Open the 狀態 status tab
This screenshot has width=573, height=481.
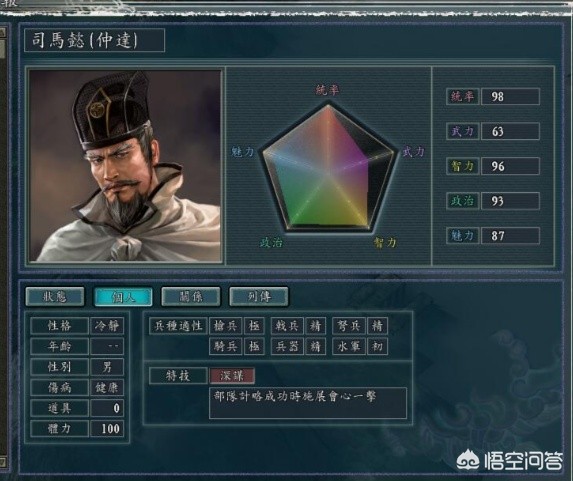tap(55, 296)
